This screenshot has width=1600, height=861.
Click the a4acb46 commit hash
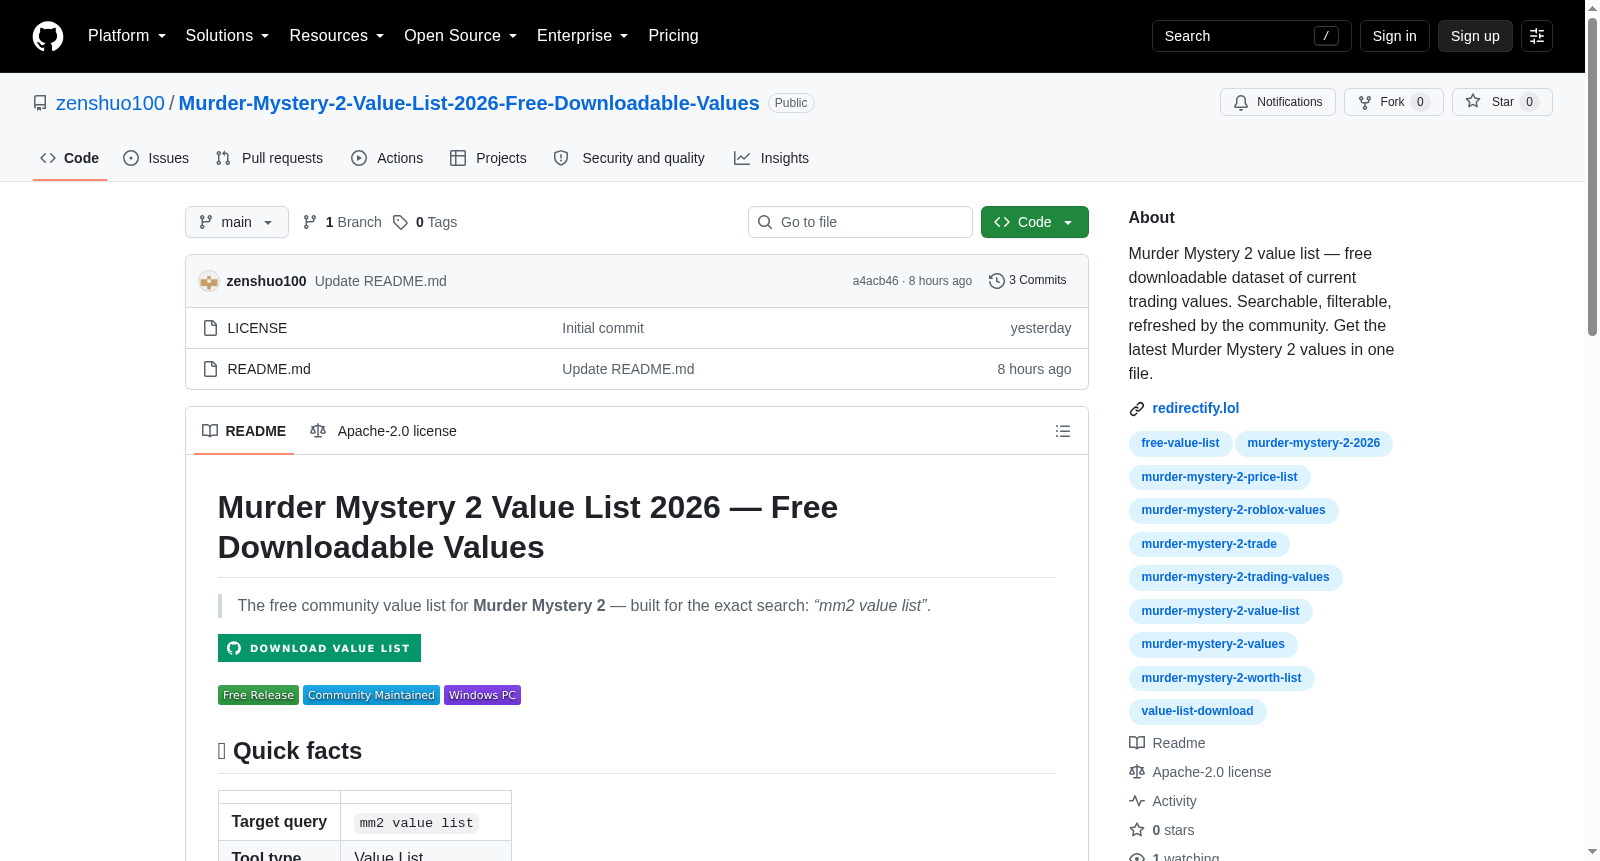875,281
